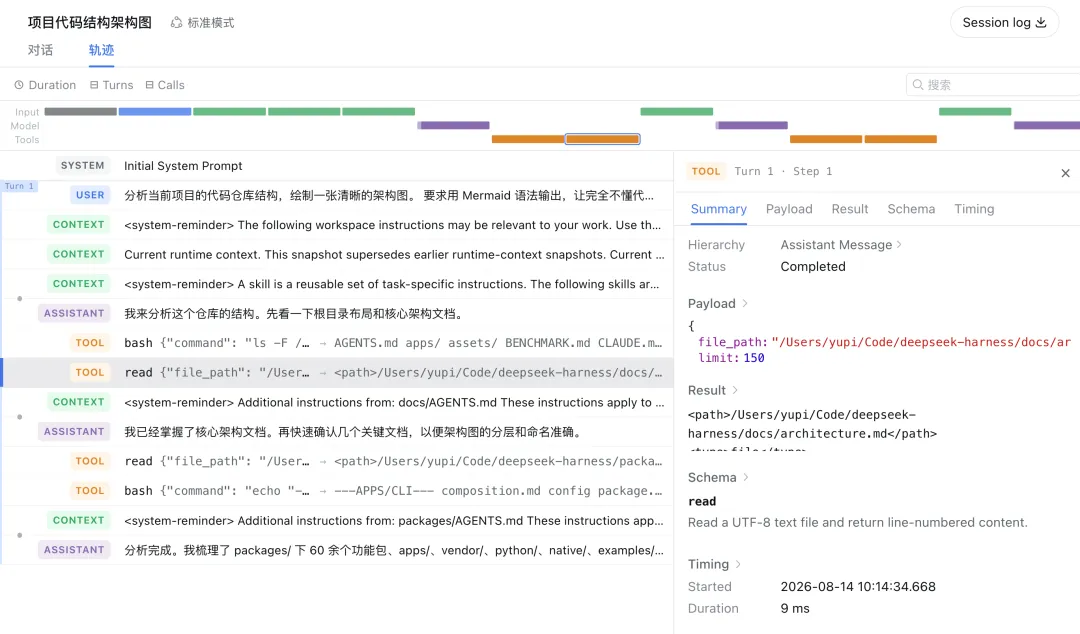Expand the Schema section chevron
This screenshot has height=634, width=1080.
pos(745,477)
